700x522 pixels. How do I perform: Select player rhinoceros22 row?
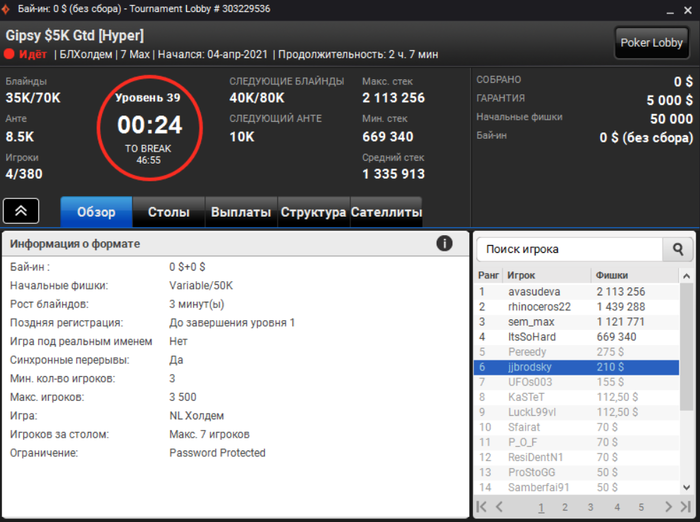click(576, 307)
